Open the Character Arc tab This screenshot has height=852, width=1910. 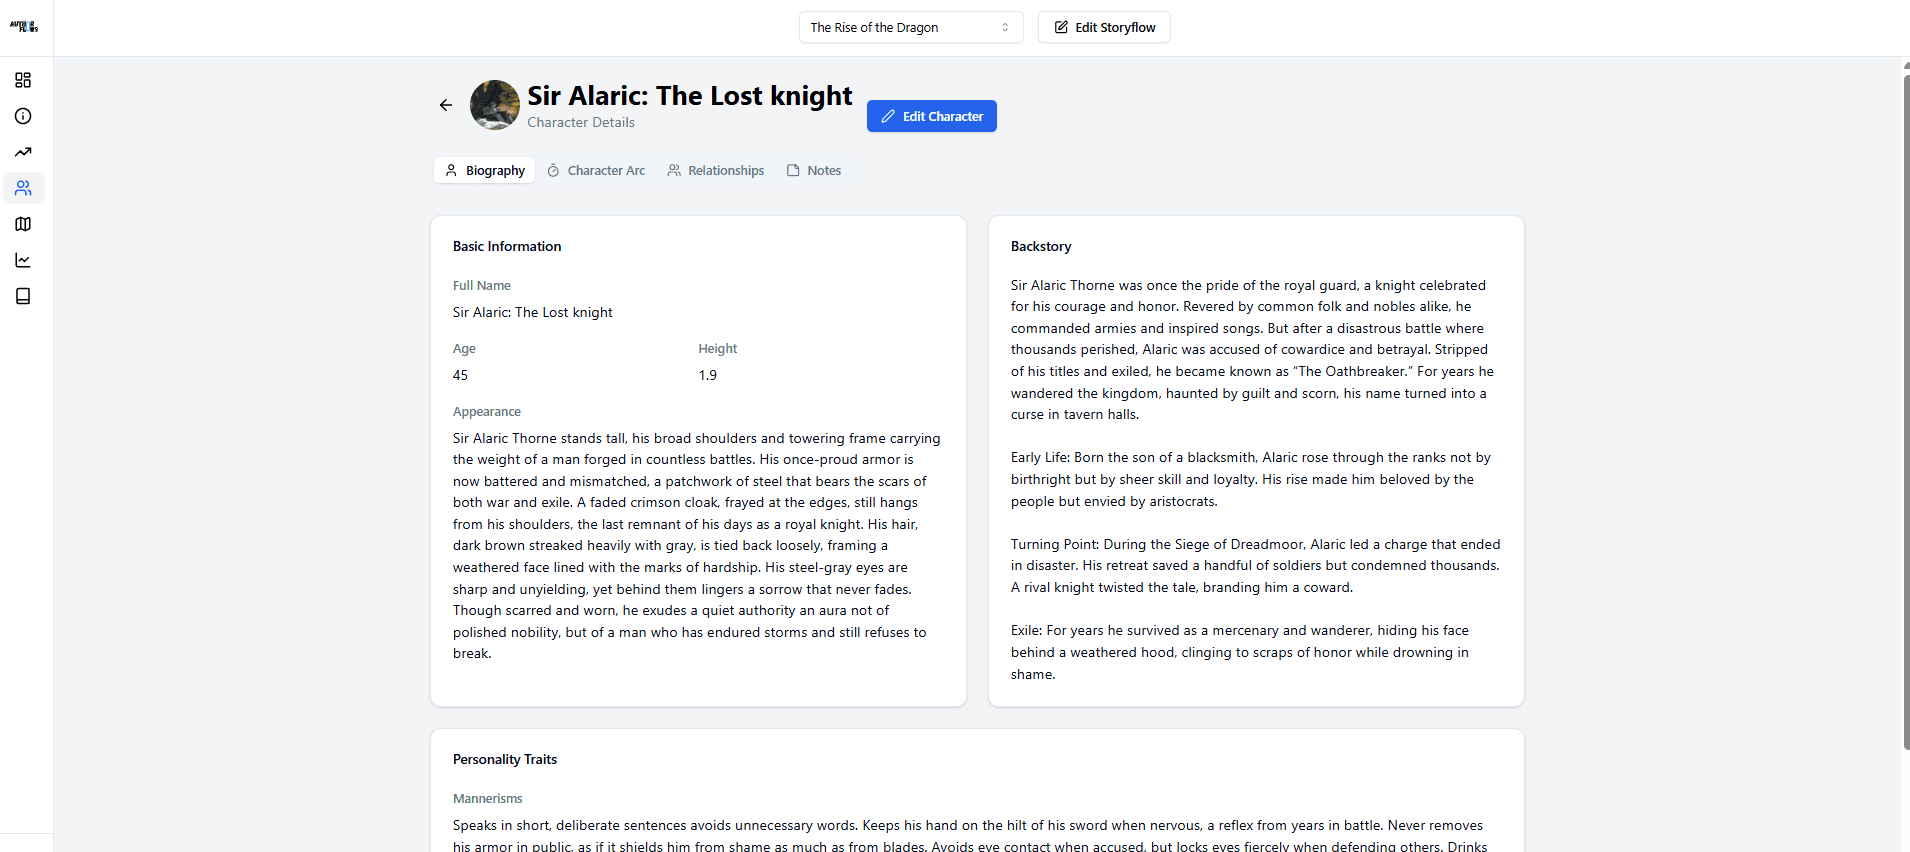click(596, 170)
